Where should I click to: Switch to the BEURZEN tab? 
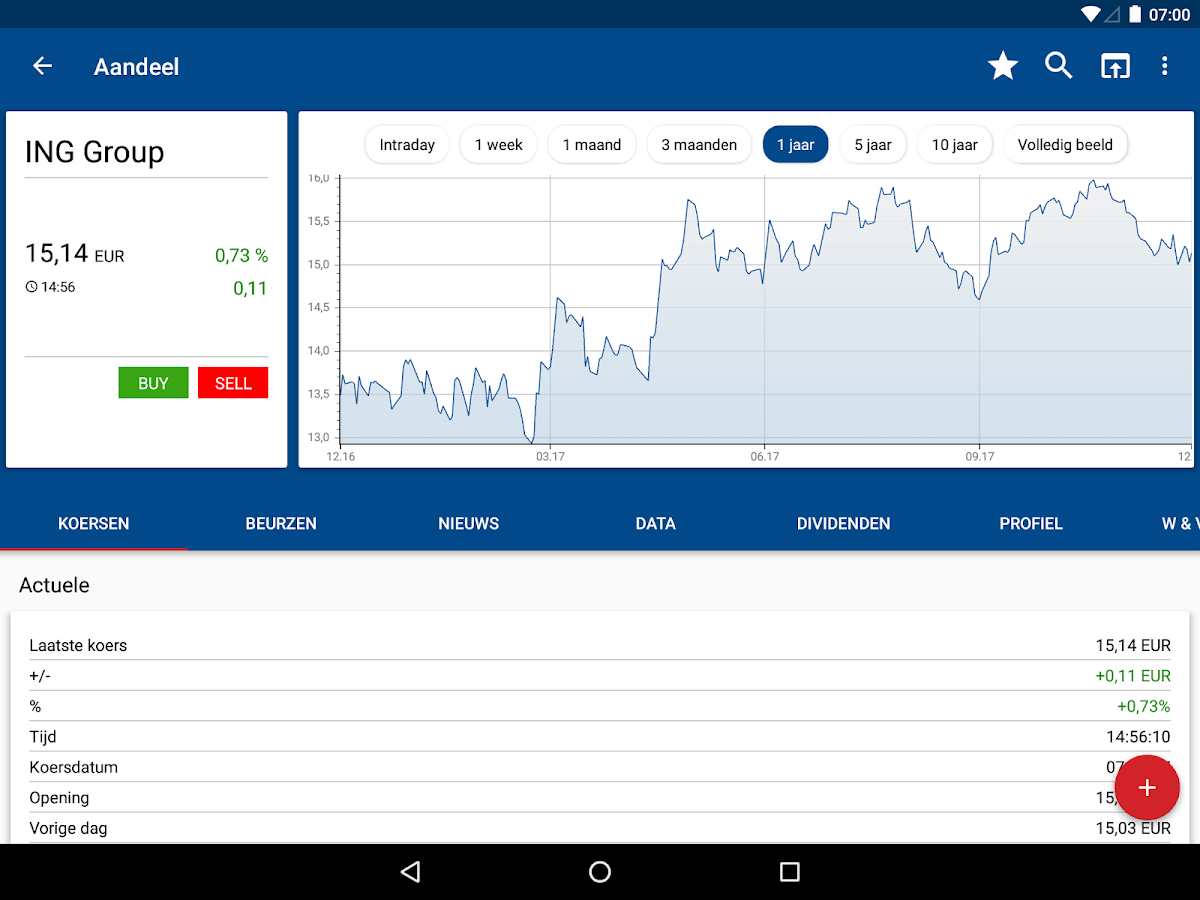[281, 523]
